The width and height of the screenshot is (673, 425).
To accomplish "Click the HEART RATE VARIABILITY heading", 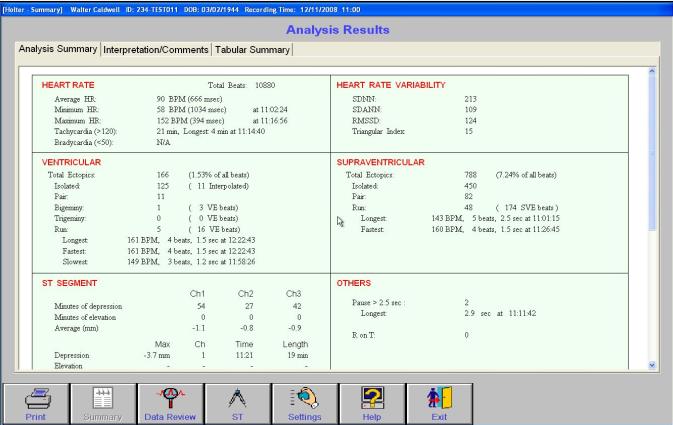I will 391,85.
